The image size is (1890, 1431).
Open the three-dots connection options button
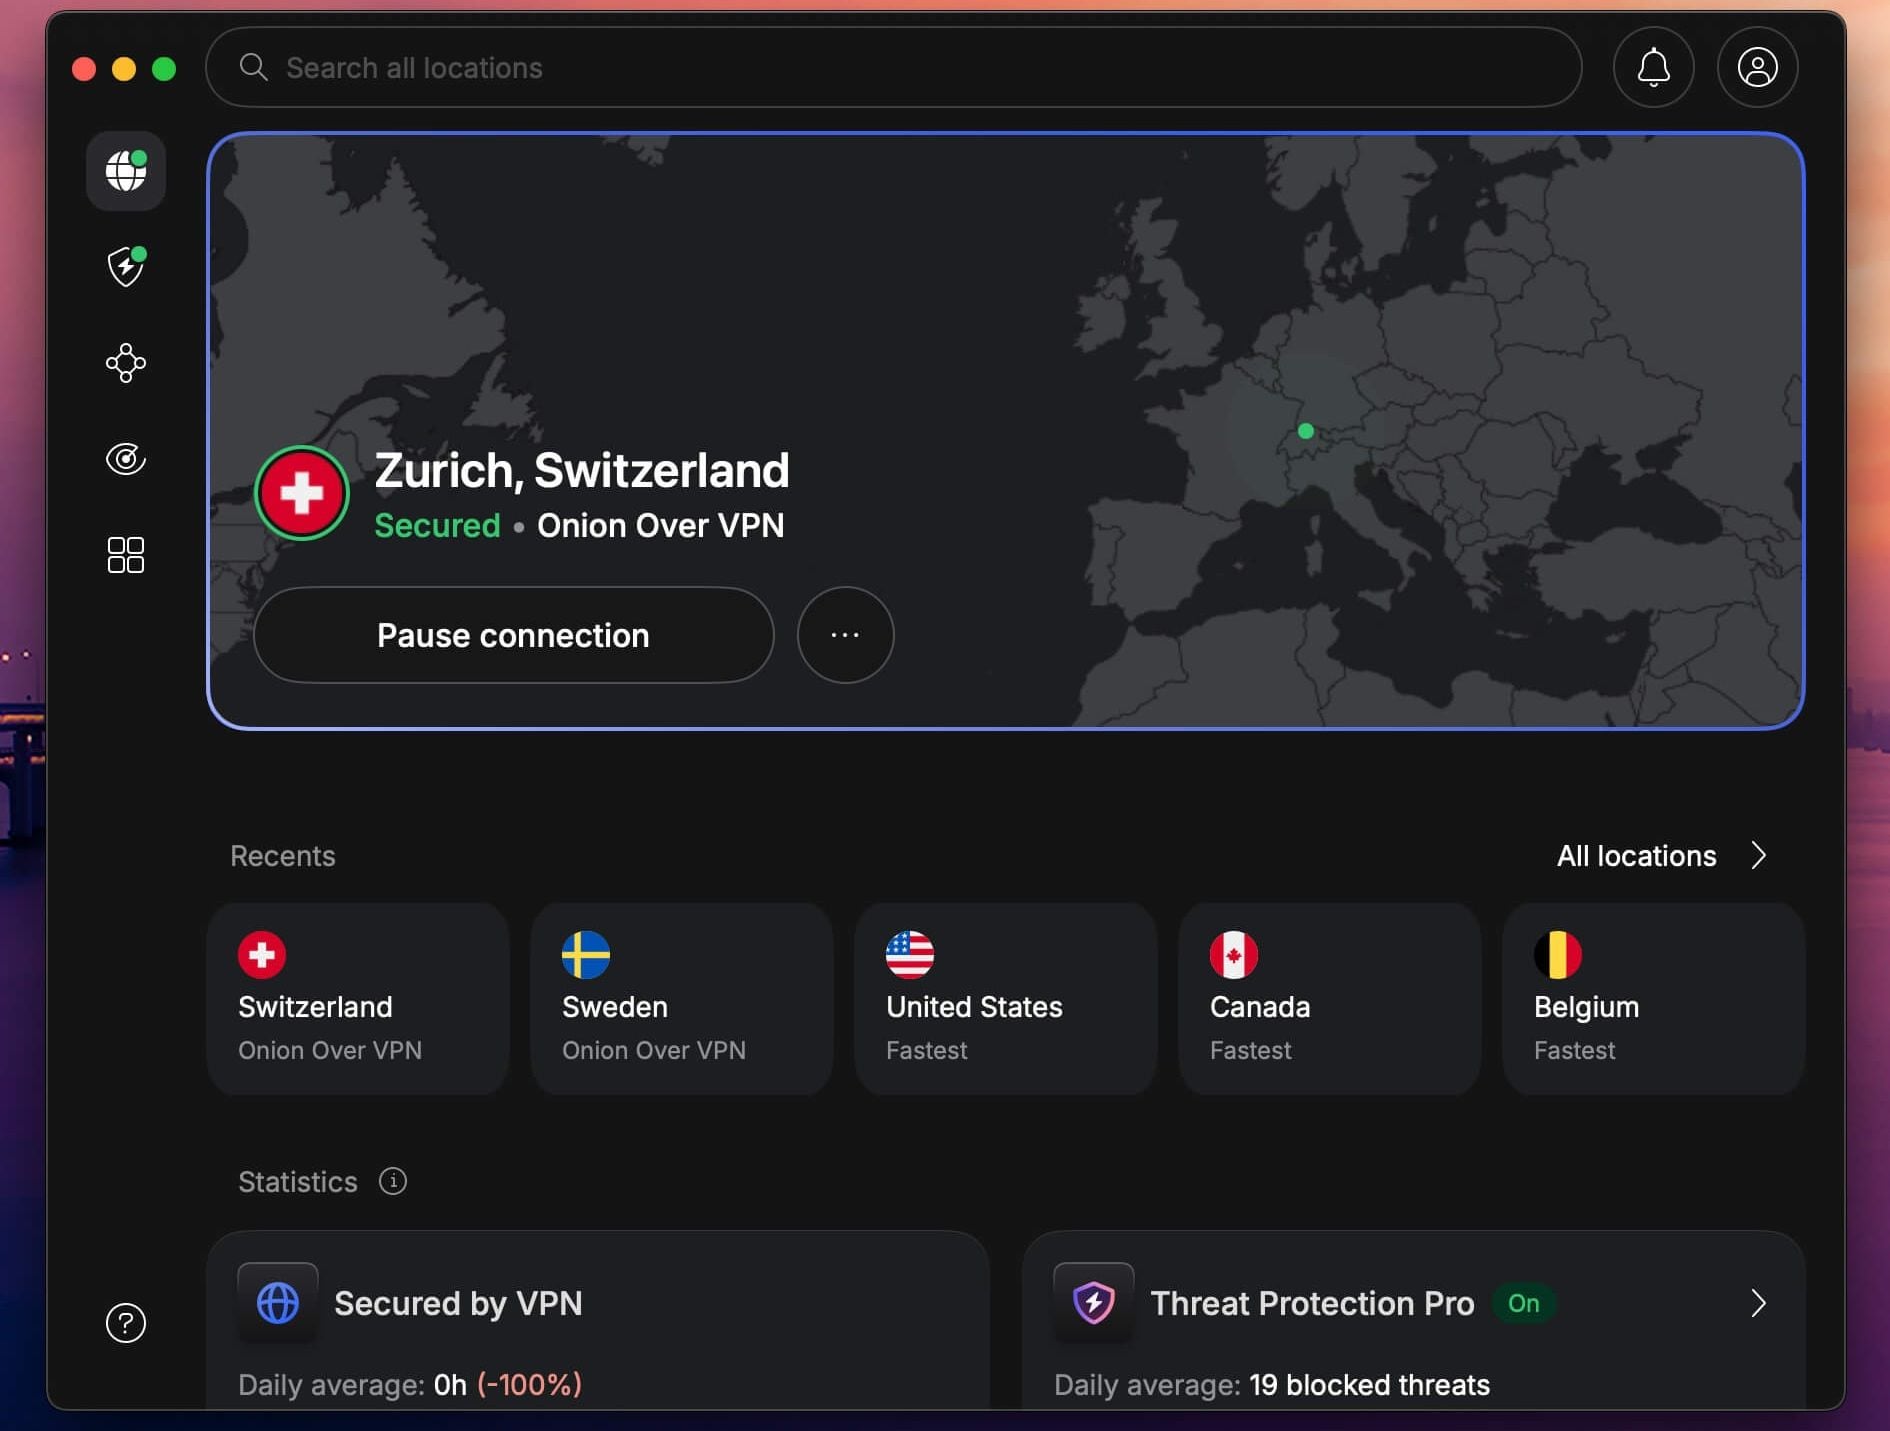coord(845,635)
